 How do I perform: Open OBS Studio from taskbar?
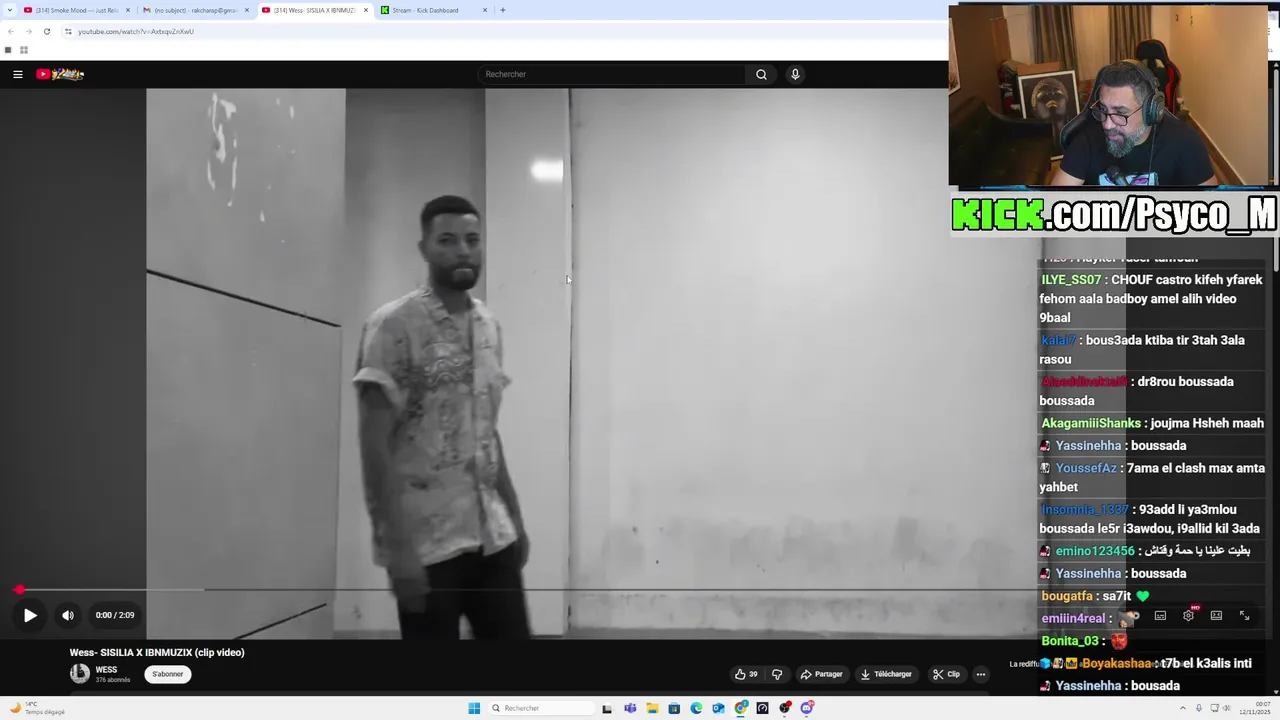(x=785, y=708)
